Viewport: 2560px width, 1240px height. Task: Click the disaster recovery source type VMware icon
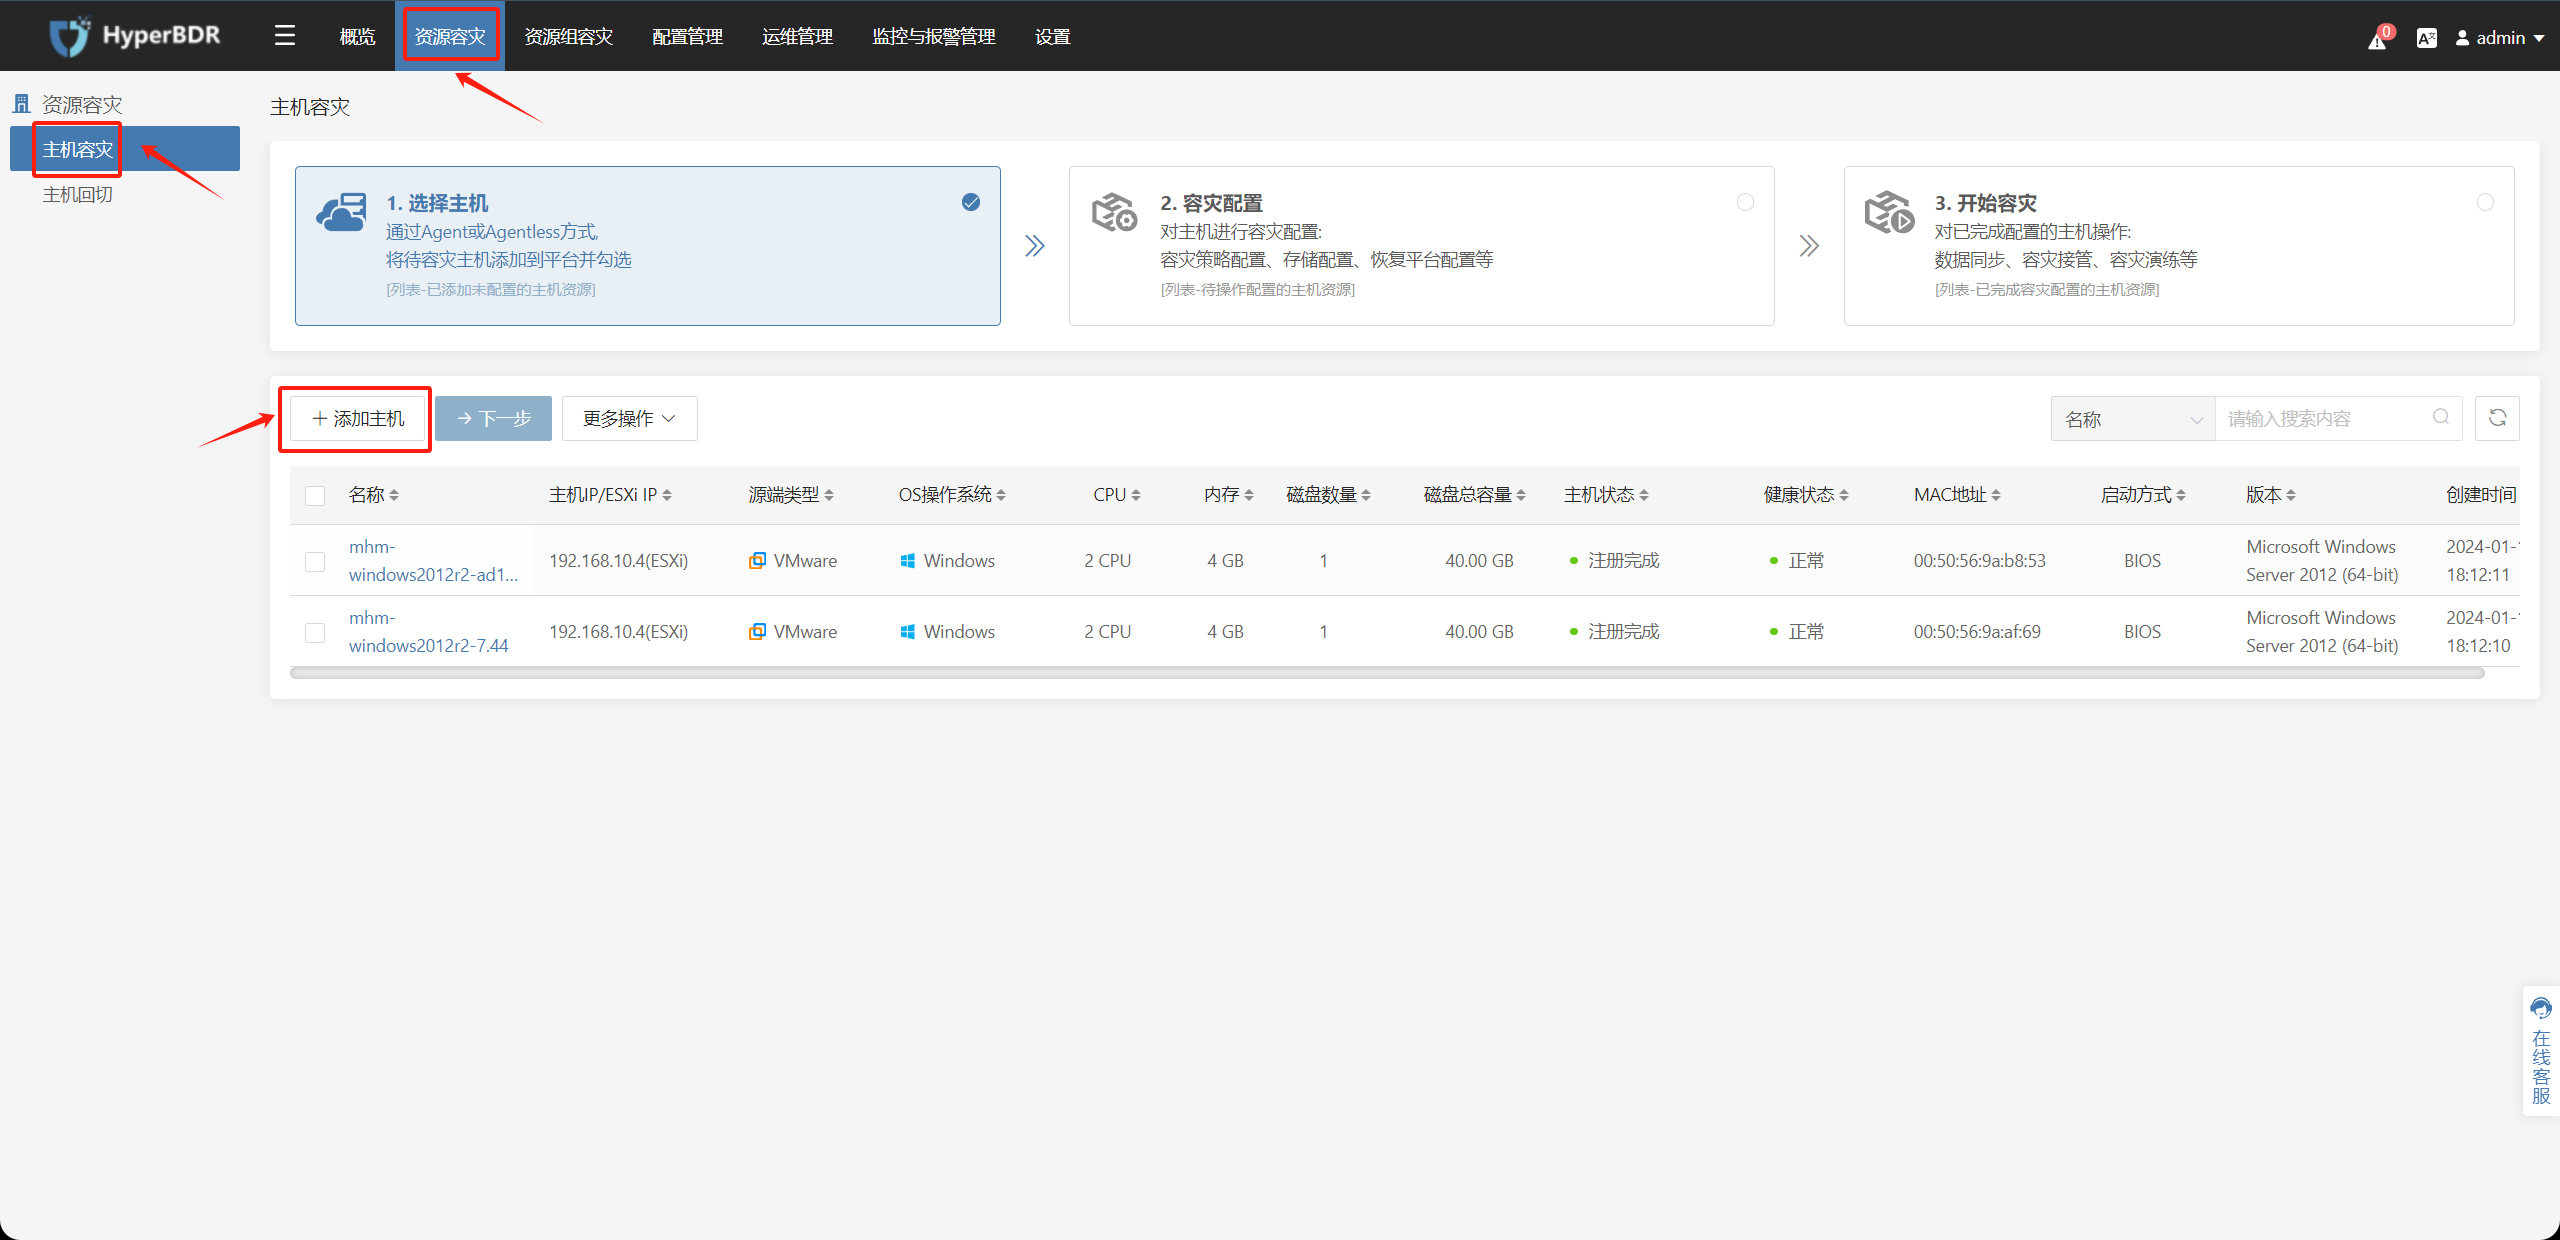(758, 560)
